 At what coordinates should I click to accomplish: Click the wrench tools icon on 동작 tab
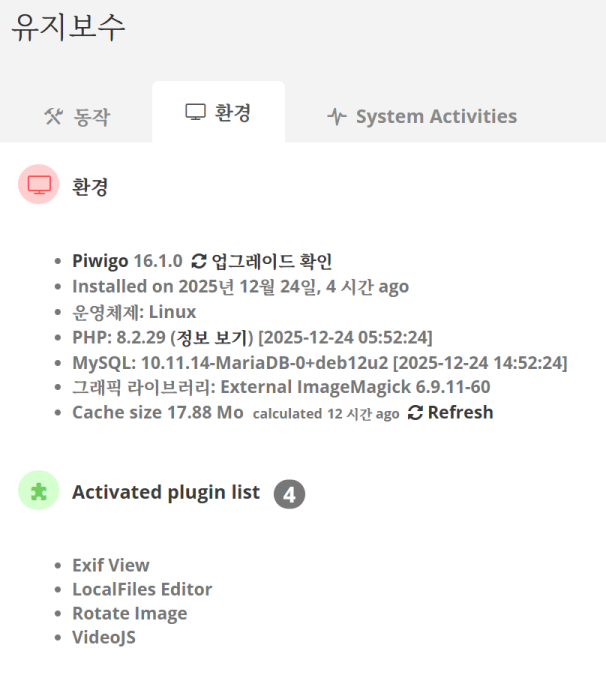[53, 116]
